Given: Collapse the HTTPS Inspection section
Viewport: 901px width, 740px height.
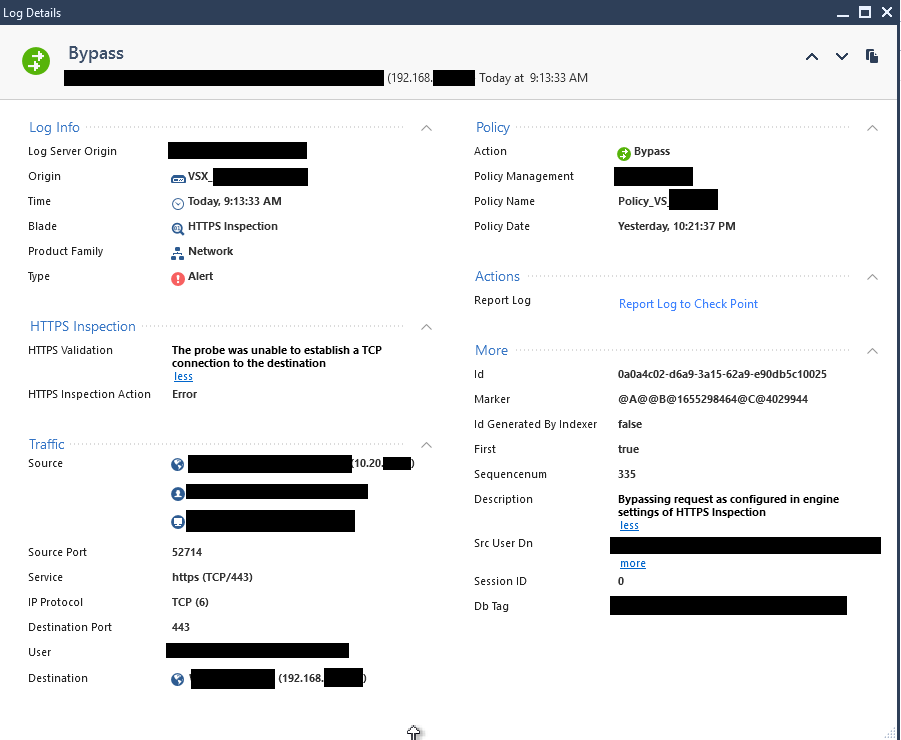Looking at the screenshot, I should pyautogui.click(x=426, y=327).
